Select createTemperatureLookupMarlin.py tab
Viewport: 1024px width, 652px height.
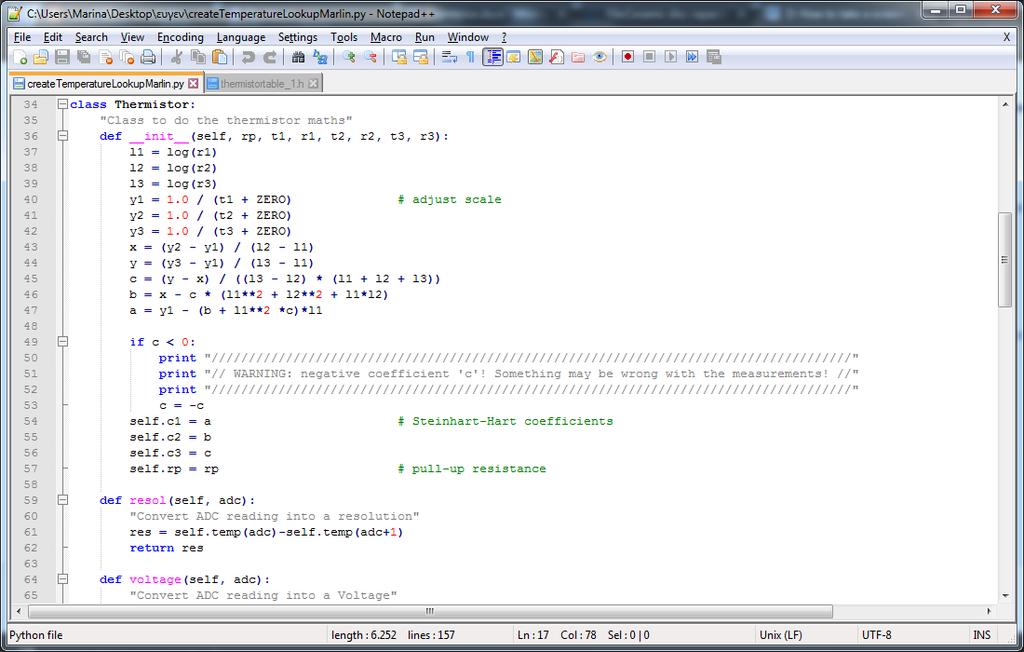point(106,84)
